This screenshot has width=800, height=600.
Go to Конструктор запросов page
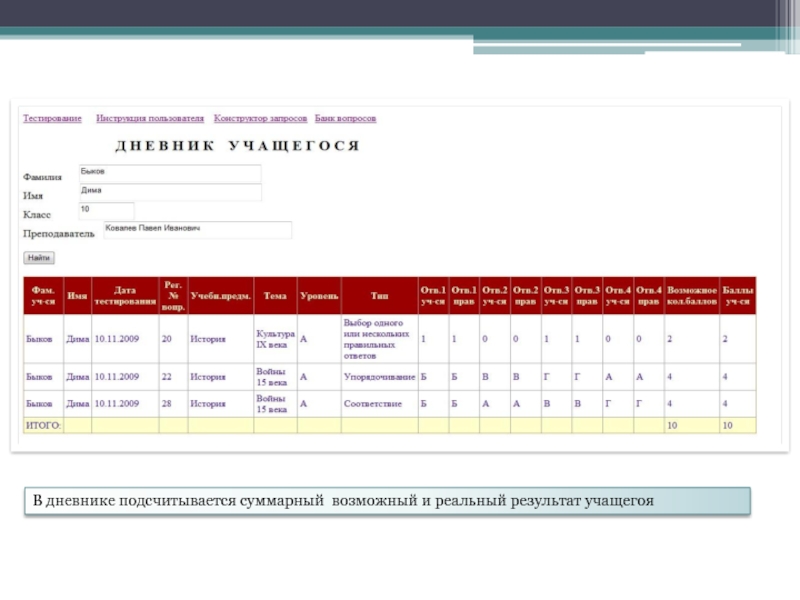coord(259,118)
